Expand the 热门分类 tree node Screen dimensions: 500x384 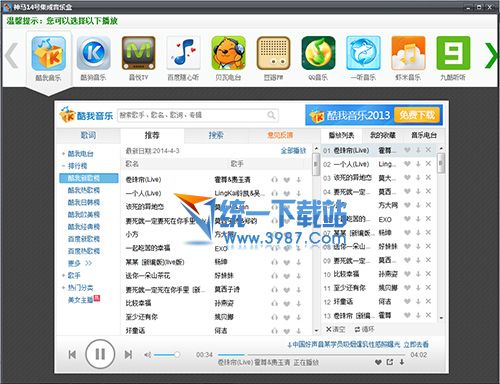(63, 287)
